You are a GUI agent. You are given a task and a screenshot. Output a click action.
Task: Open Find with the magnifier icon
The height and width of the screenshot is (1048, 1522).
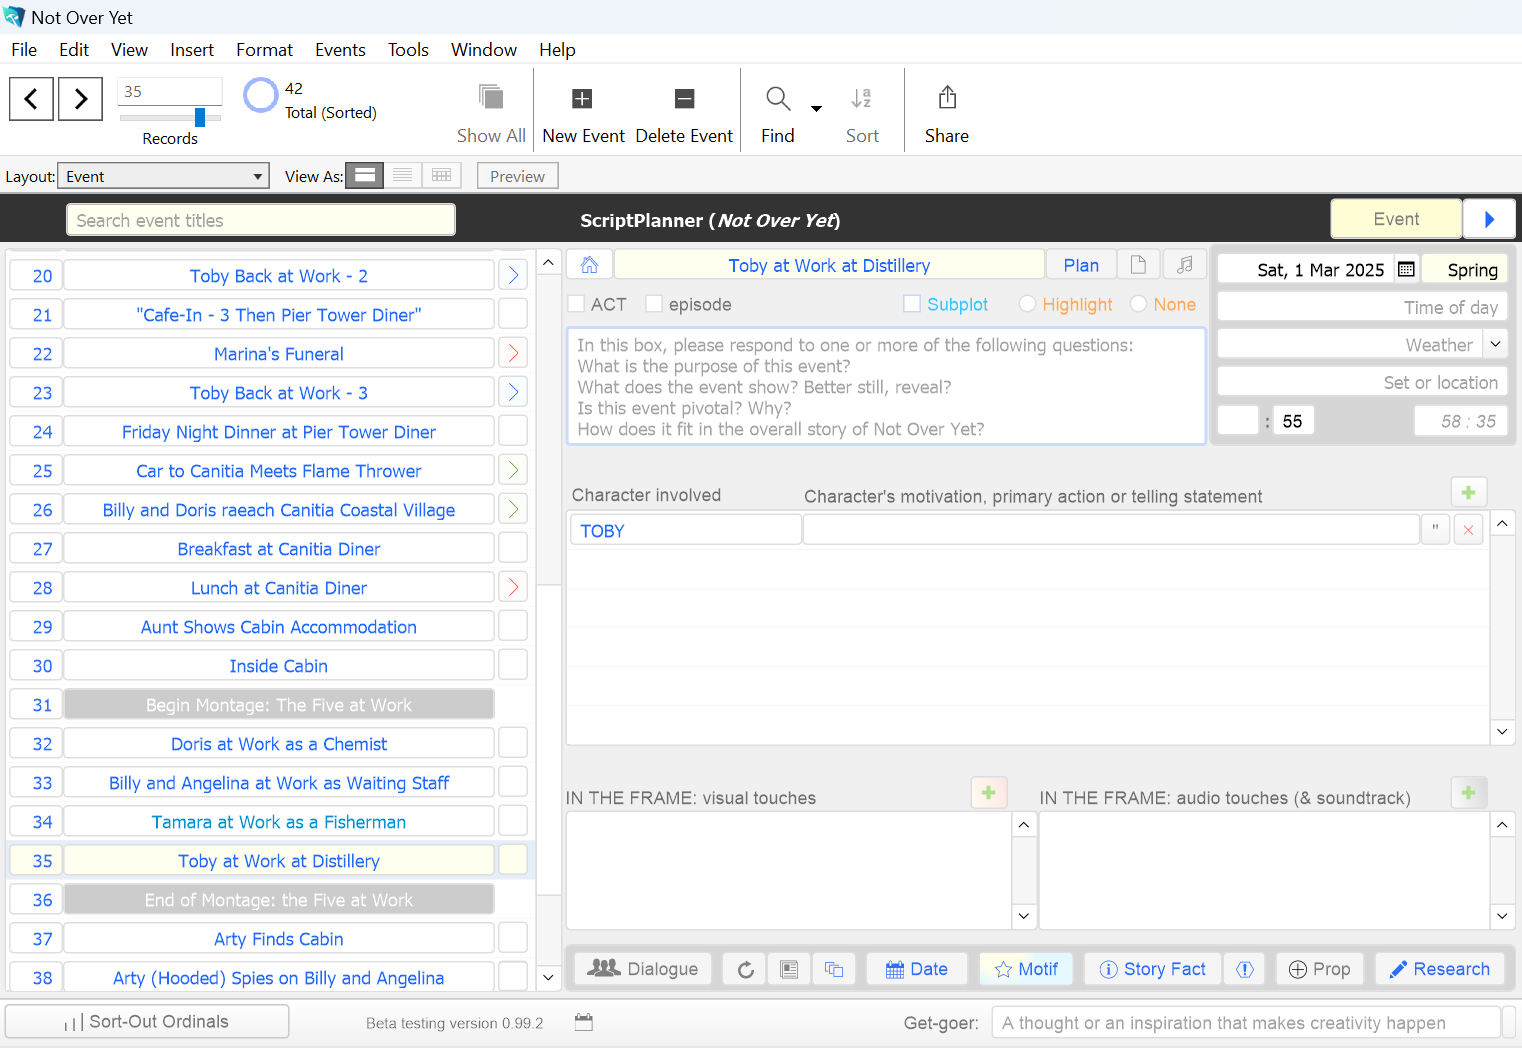click(x=778, y=99)
